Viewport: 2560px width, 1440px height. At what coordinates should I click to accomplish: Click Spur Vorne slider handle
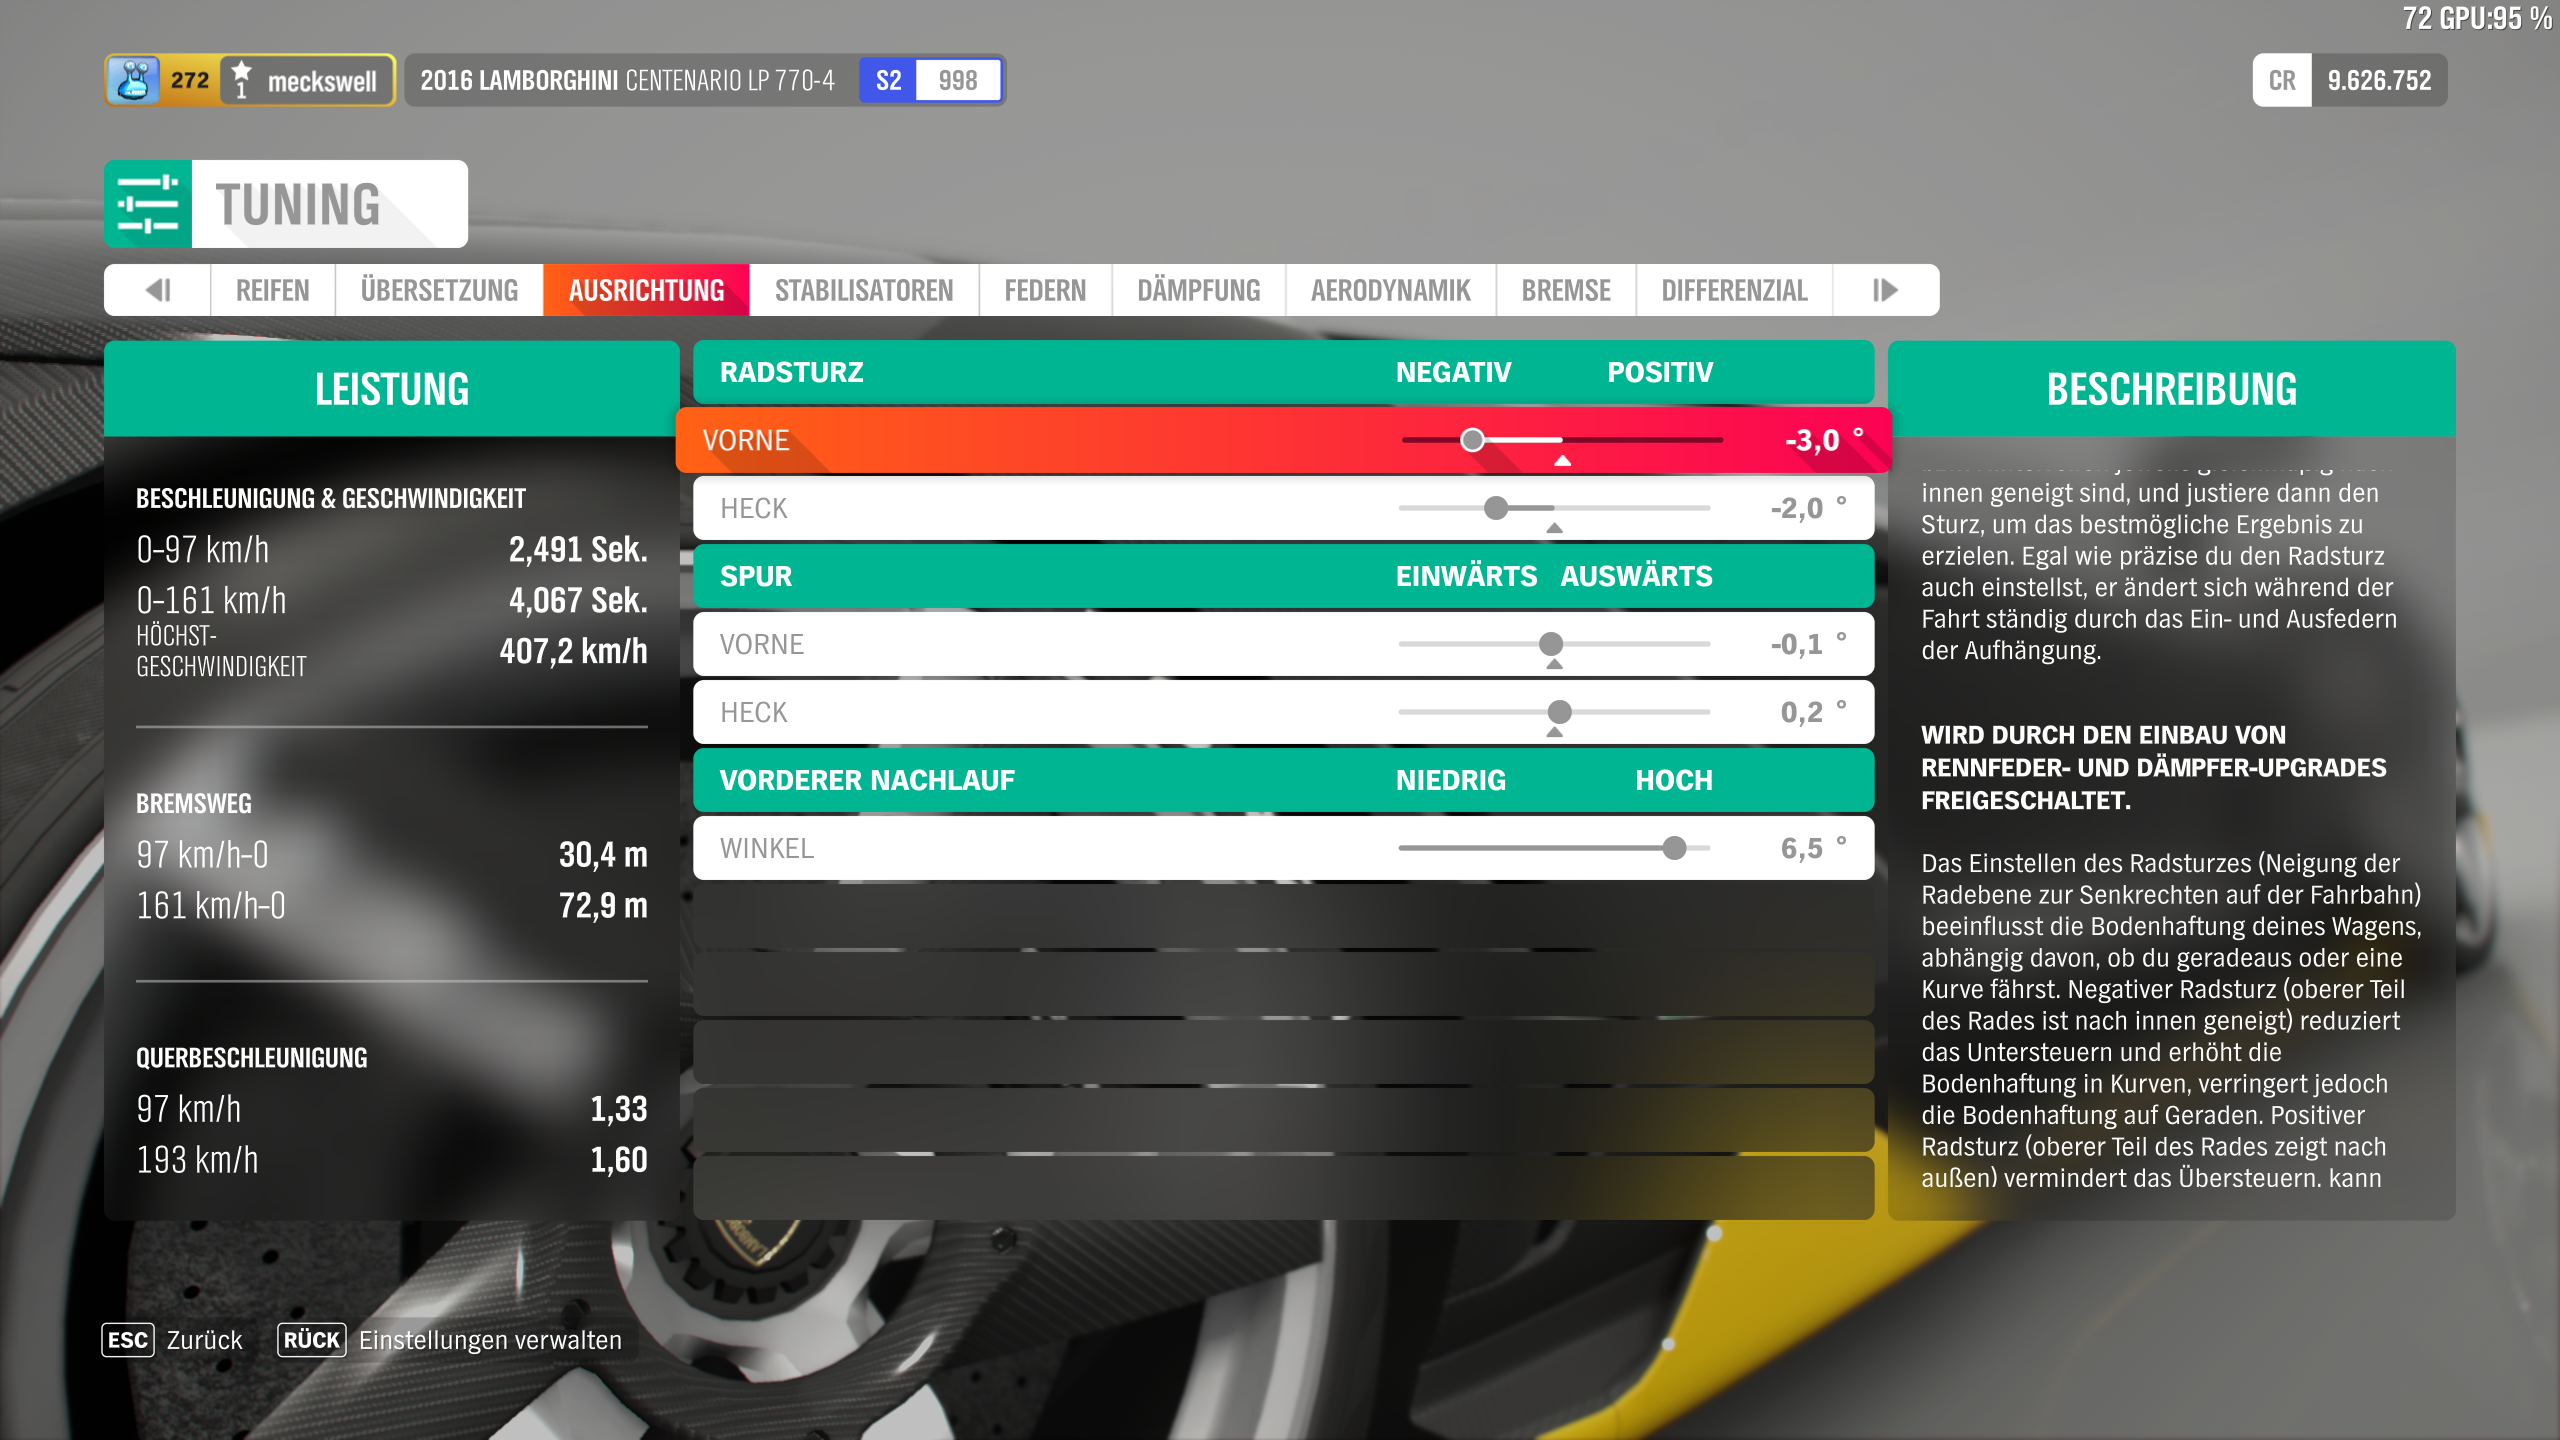pyautogui.click(x=1551, y=644)
